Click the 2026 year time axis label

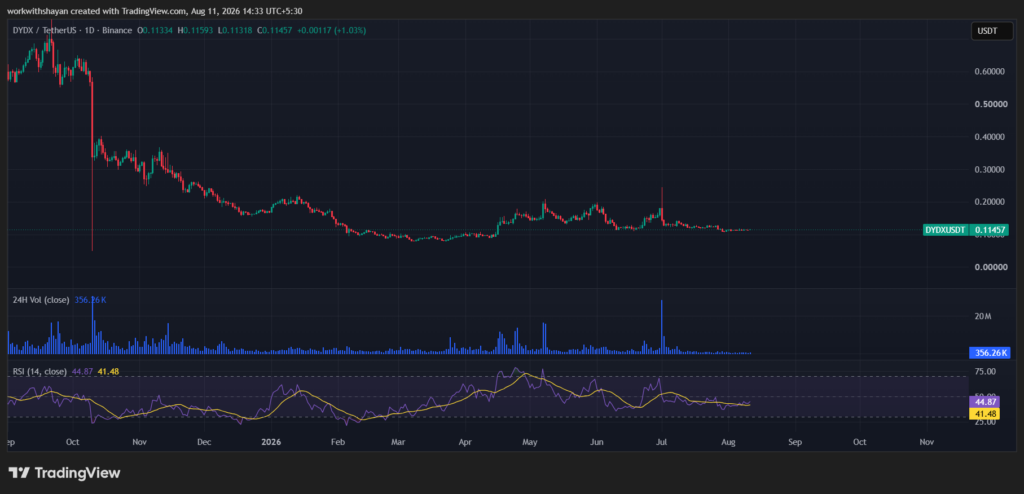point(270,442)
